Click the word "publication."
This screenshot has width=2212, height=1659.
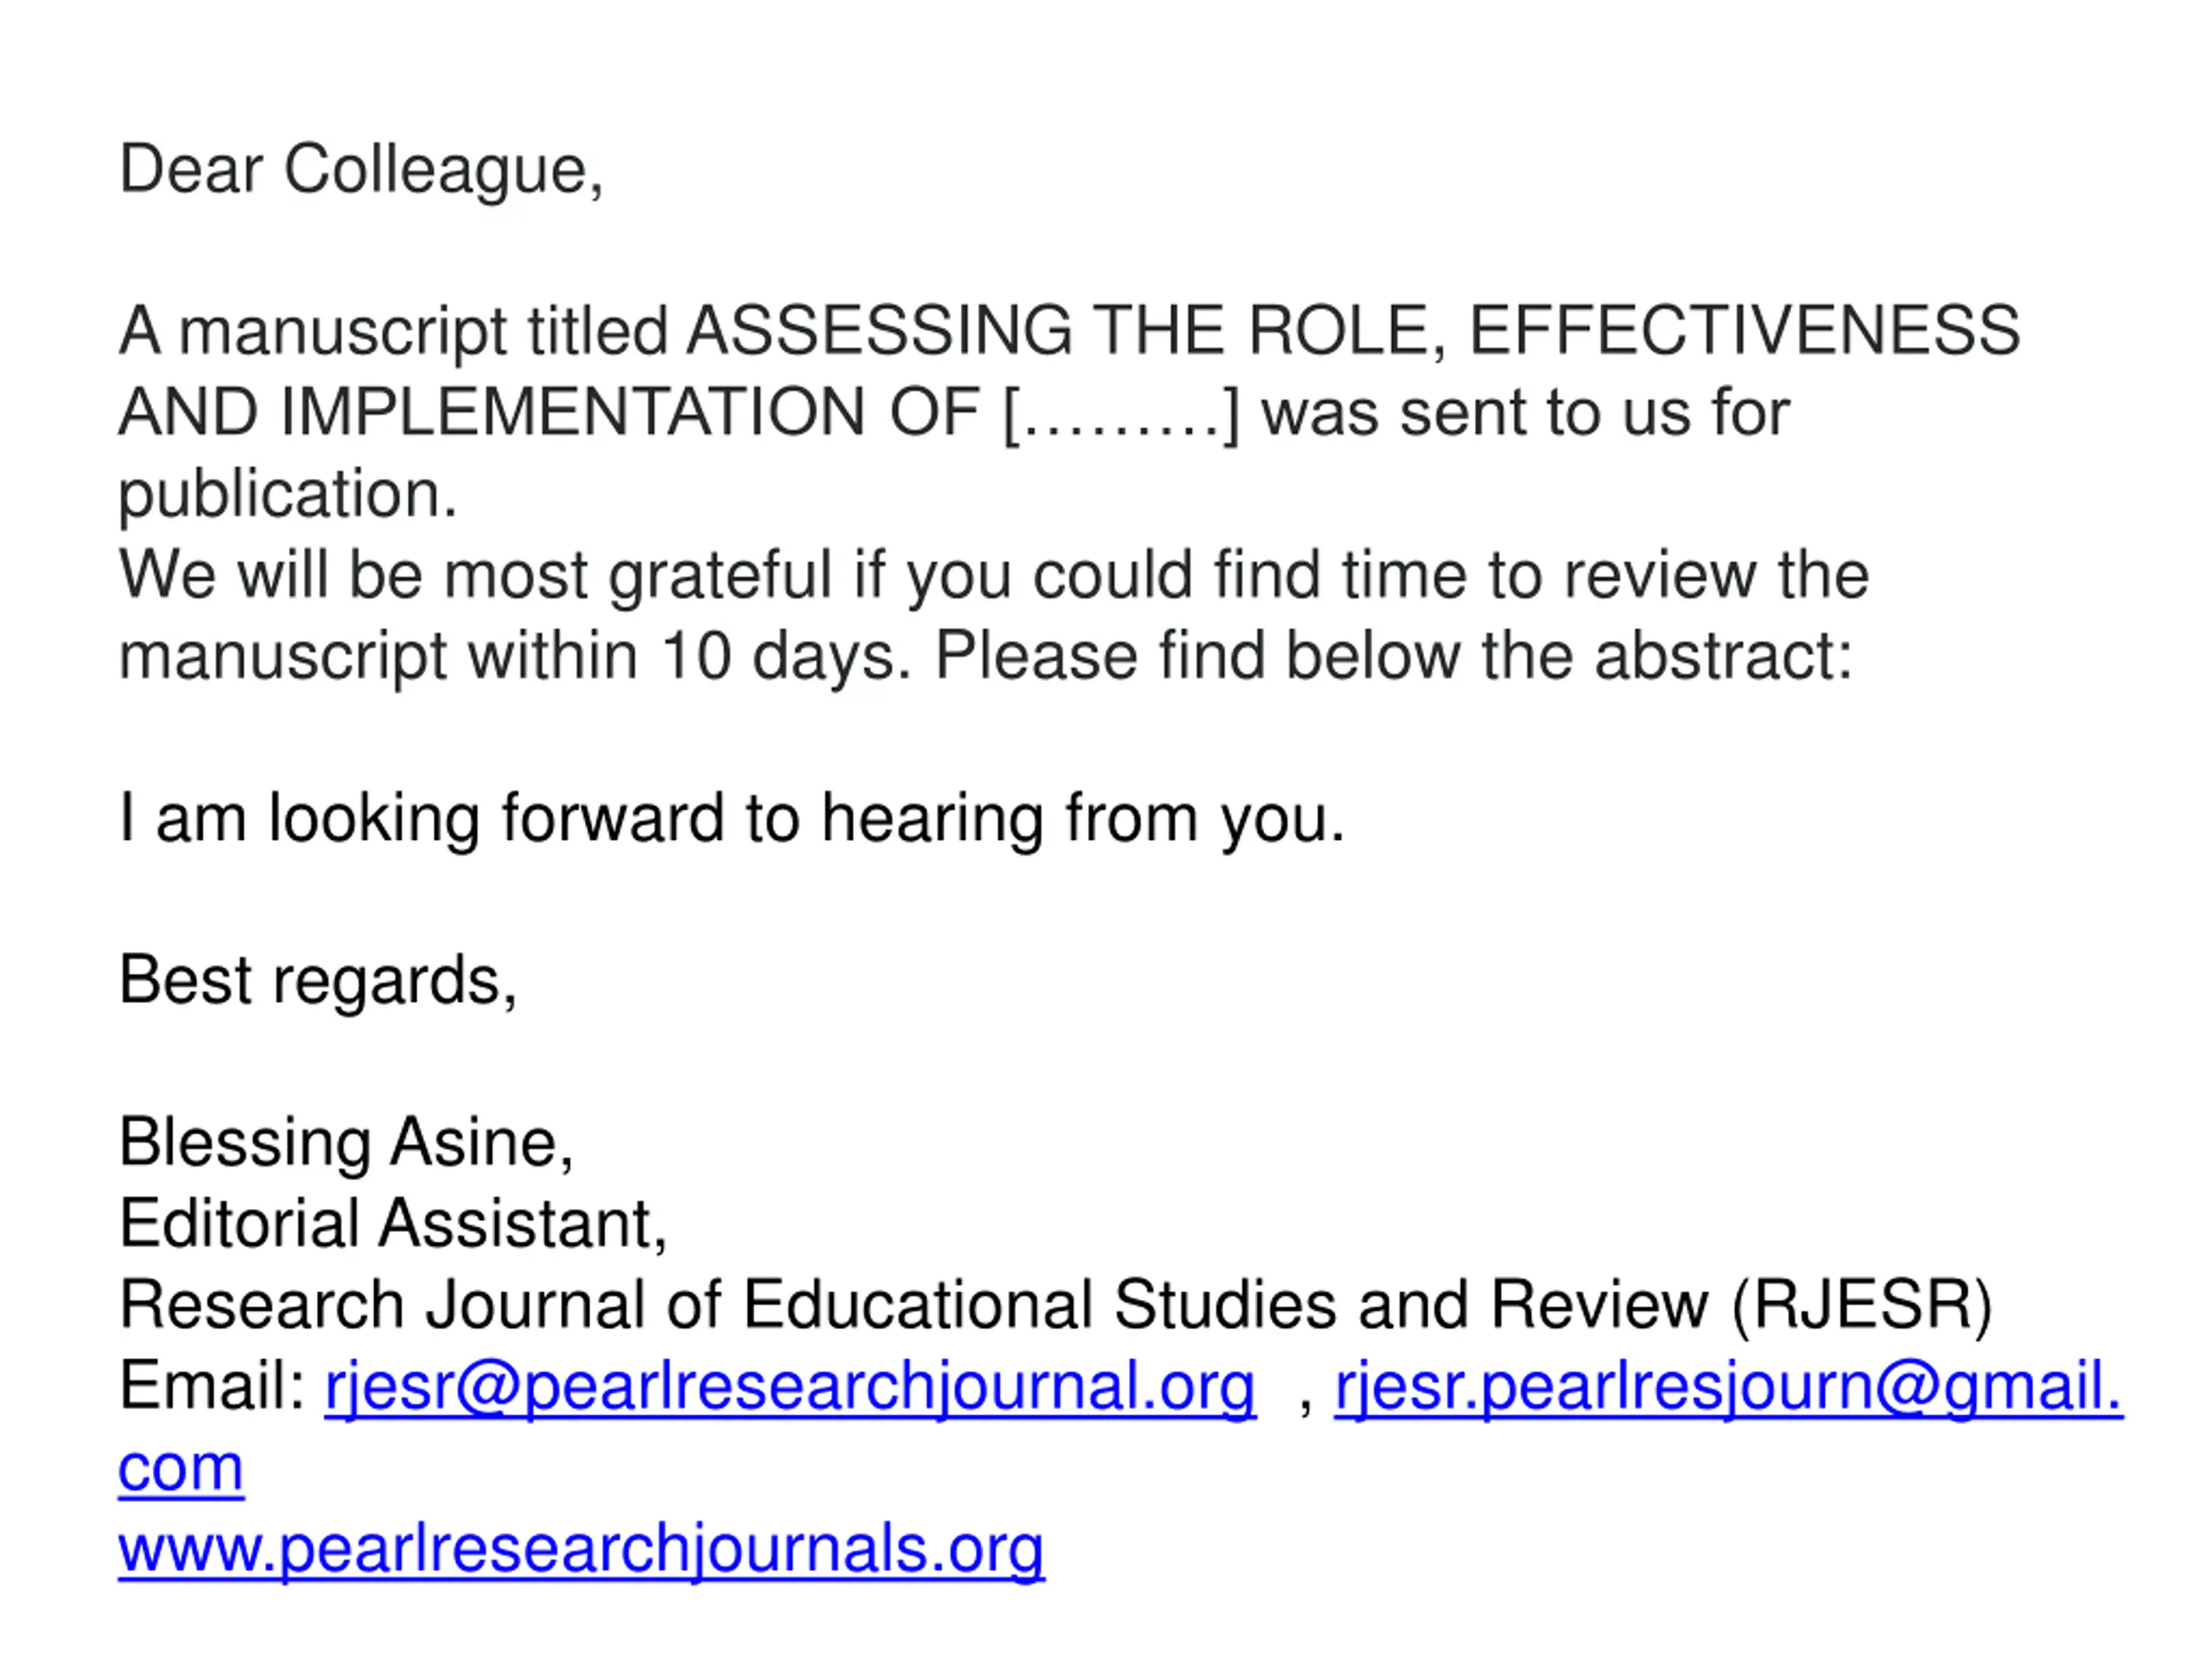pyautogui.click(x=288, y=495)
